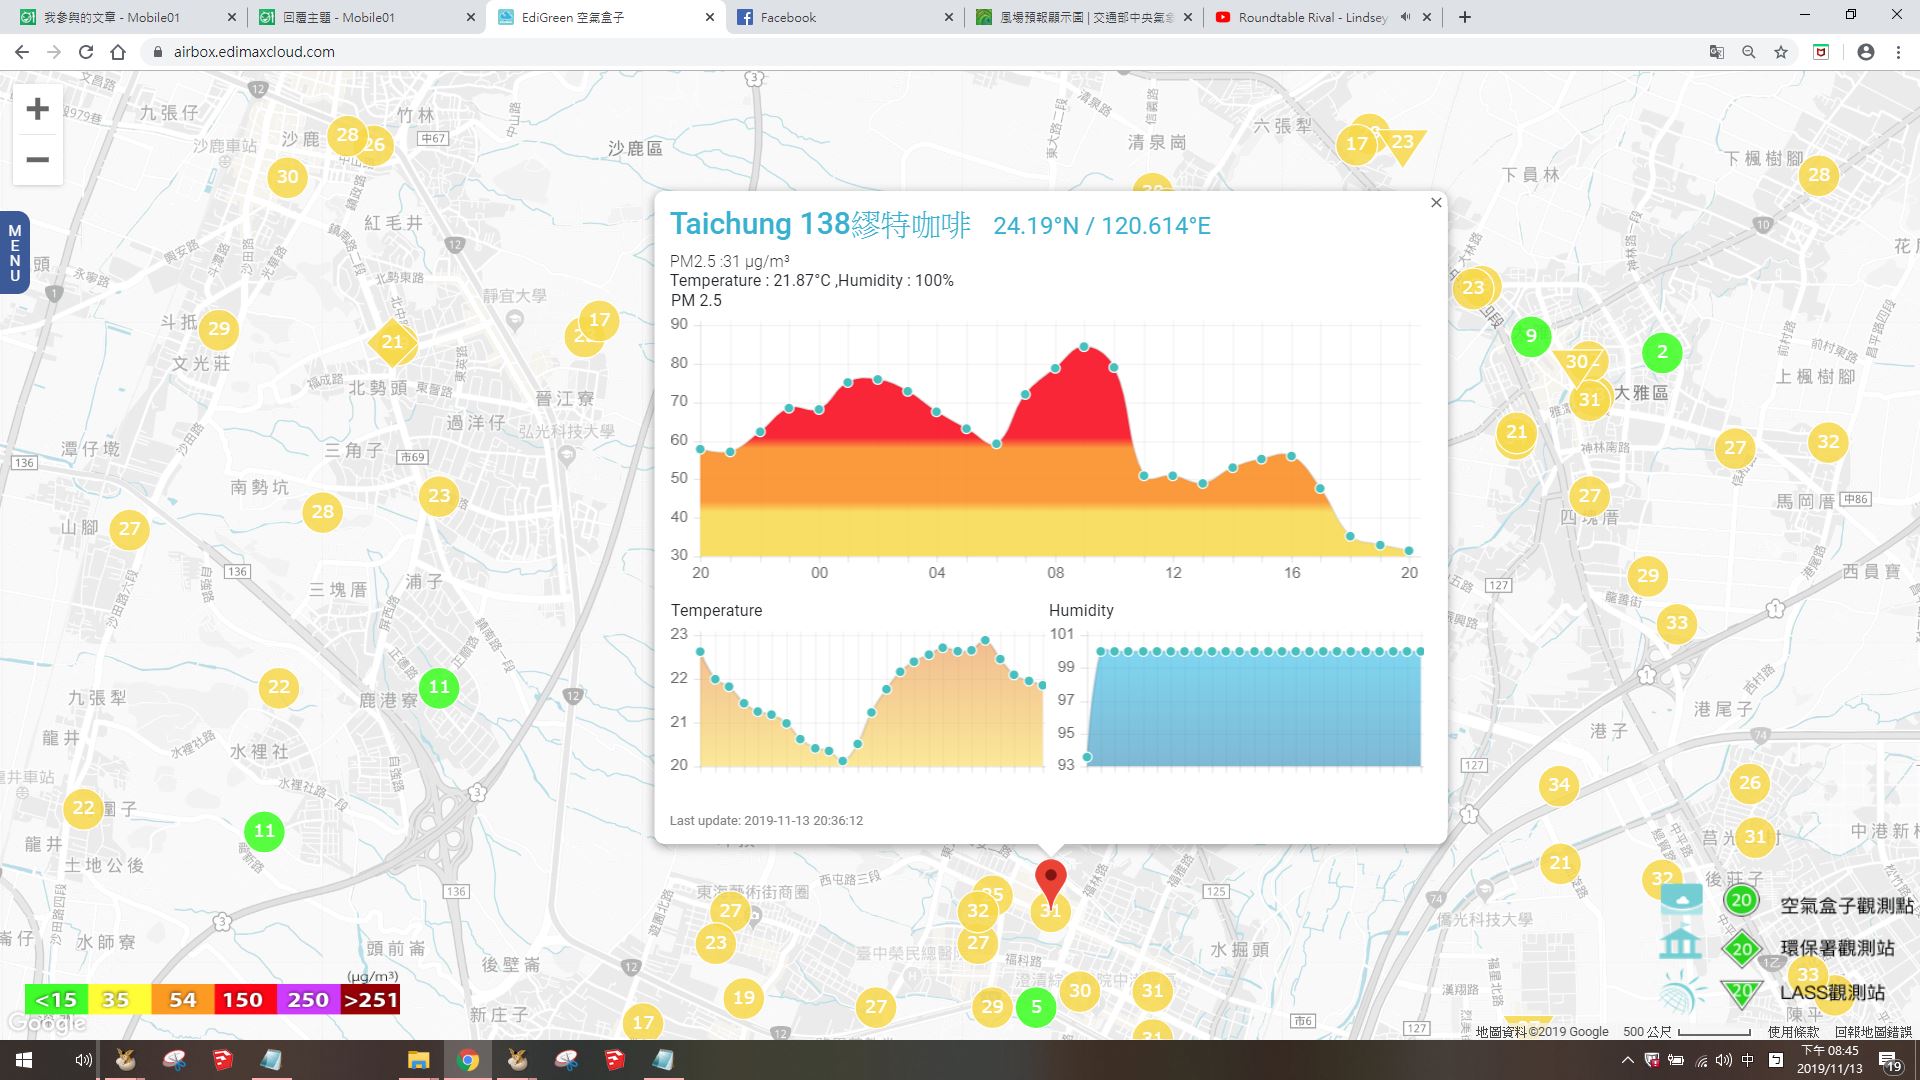Select the green <15 legend swatch
Screen dimensions: 1920x1080
(56, 999)
